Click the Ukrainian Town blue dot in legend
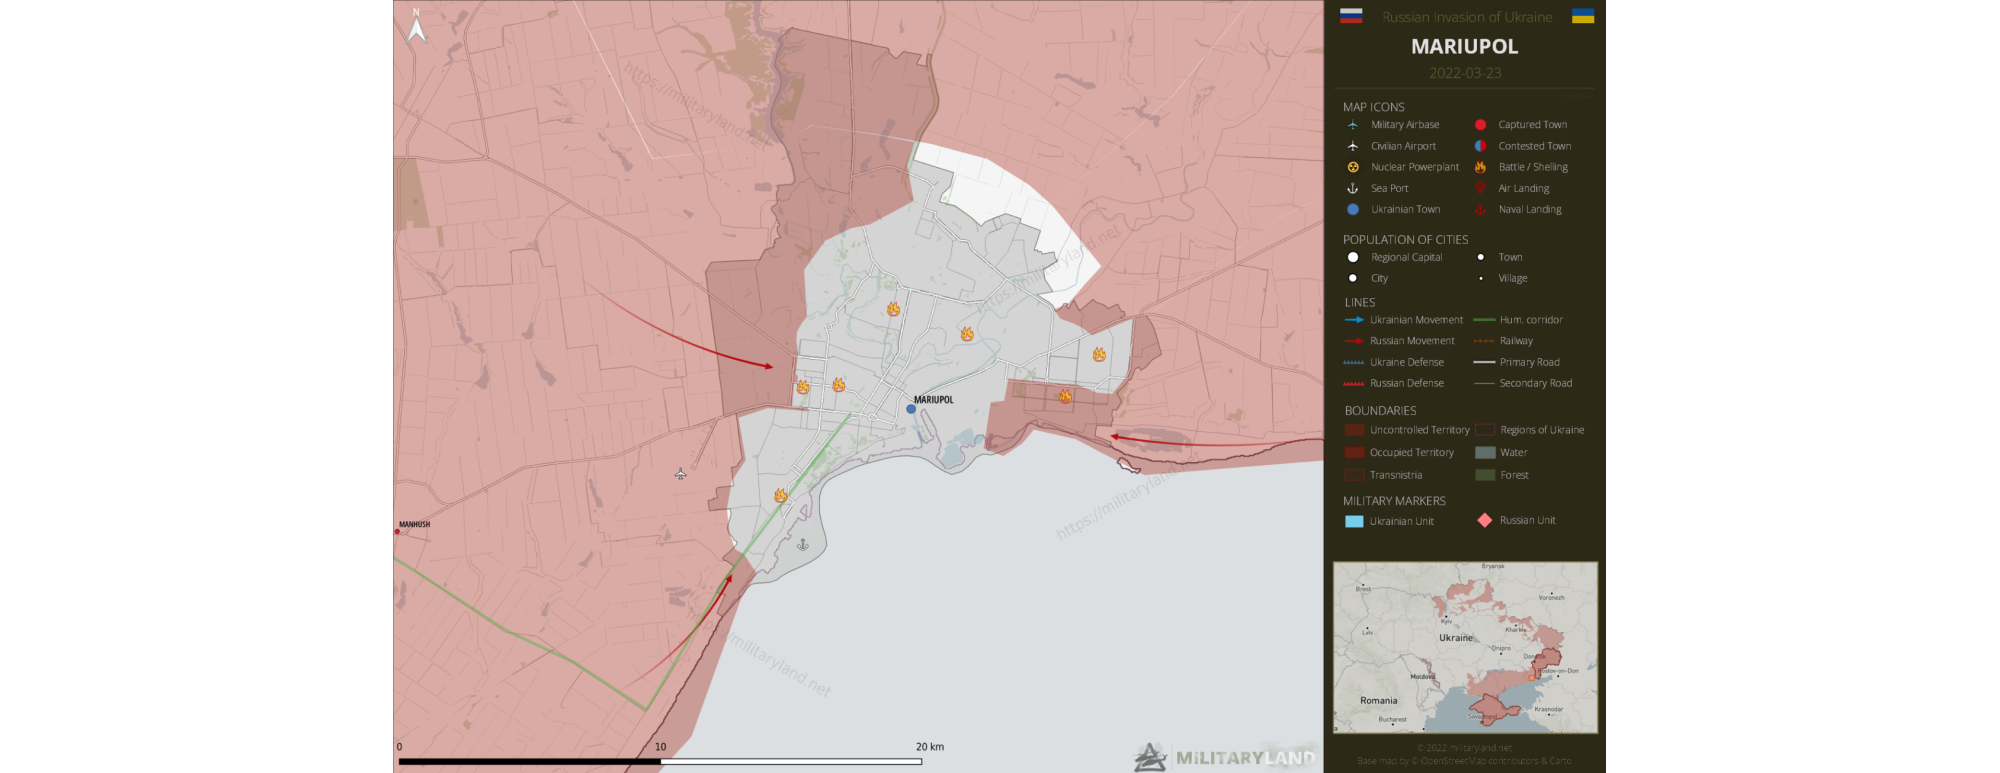This screenshot has width=2000, height=773. pos(1353,209)
